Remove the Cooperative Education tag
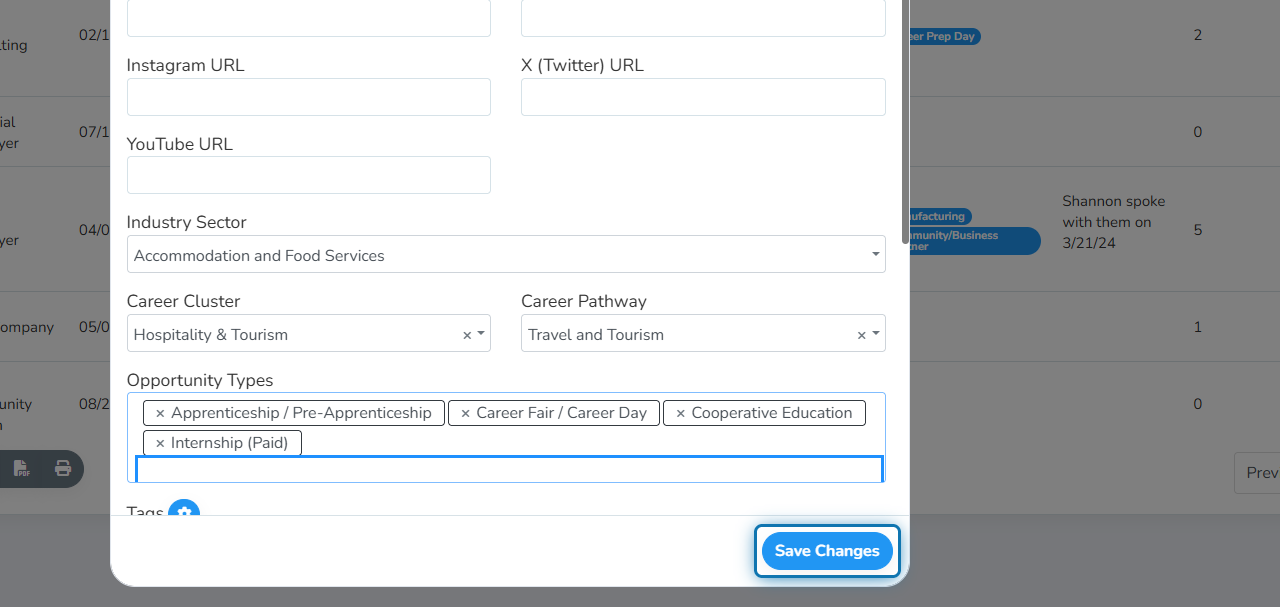Viewport: 1280px width, 607px height. [680, 413]
